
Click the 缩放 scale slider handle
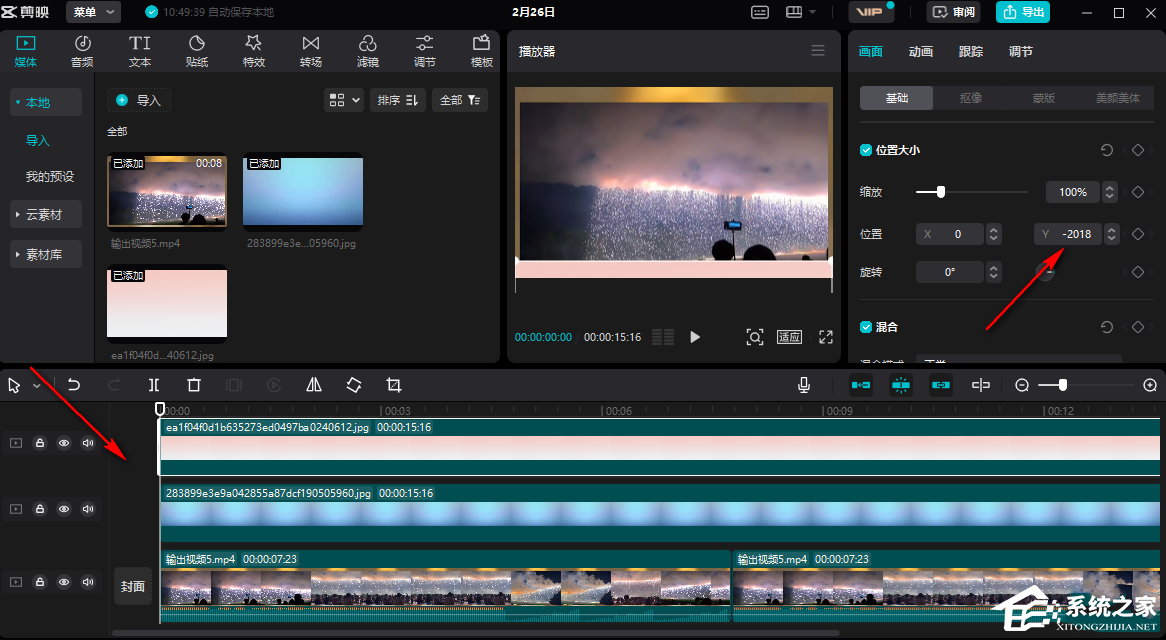point(940,192)
